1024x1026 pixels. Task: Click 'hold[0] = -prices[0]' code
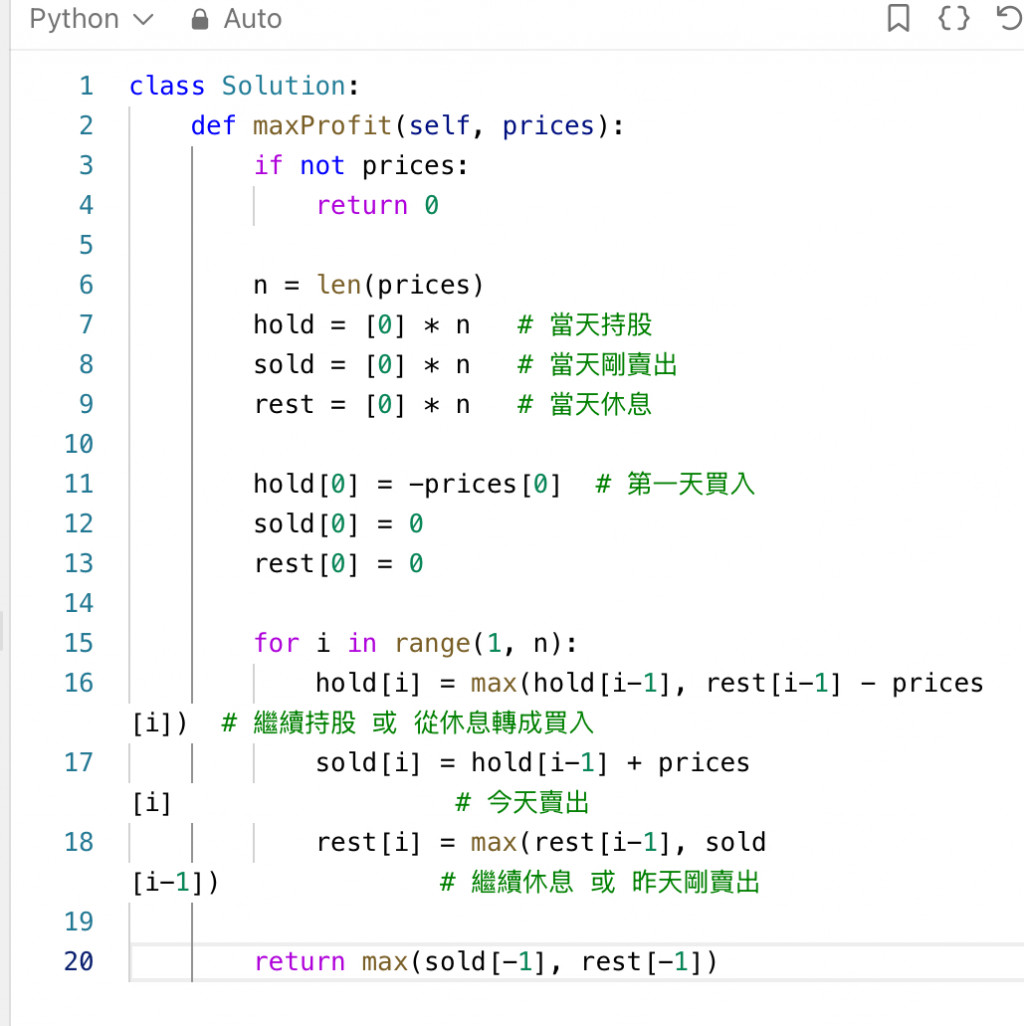407,484
